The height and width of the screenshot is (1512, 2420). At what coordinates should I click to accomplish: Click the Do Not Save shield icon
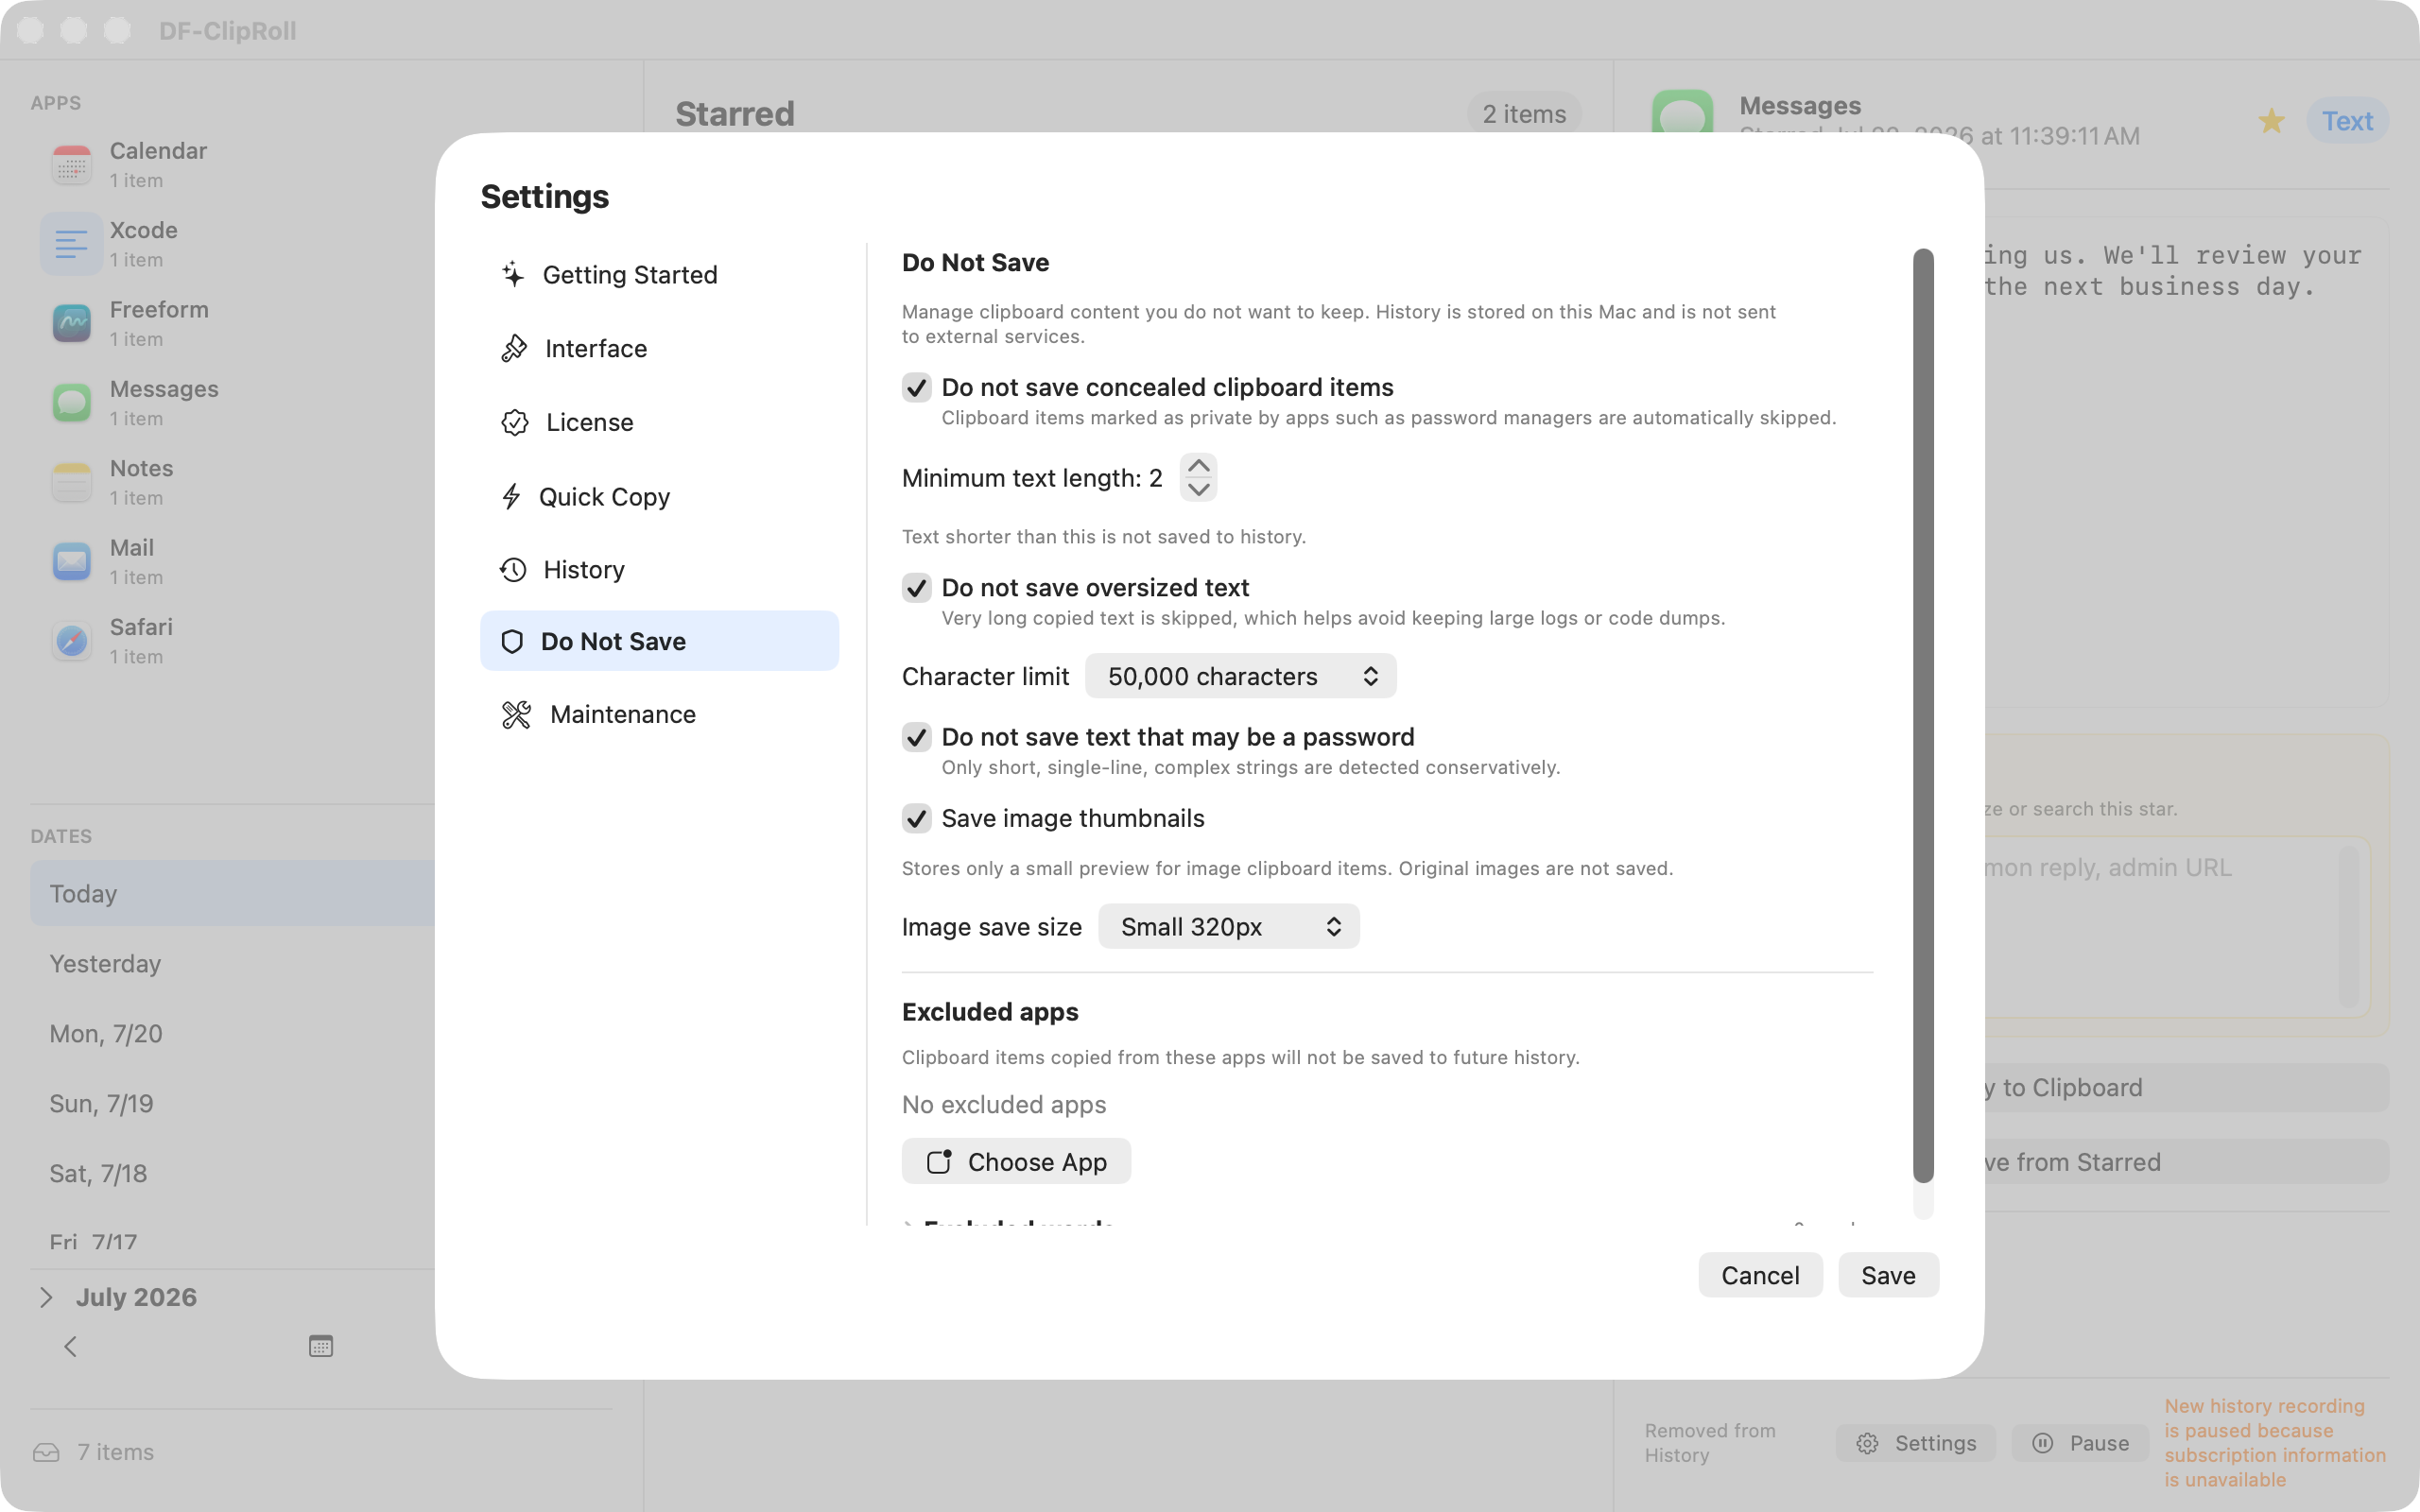512,641
